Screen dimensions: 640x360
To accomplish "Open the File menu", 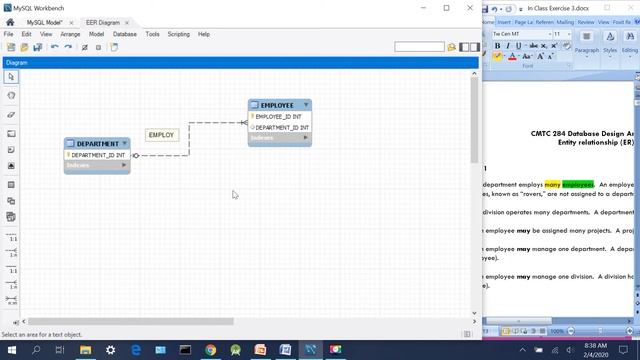I will 9,34.
